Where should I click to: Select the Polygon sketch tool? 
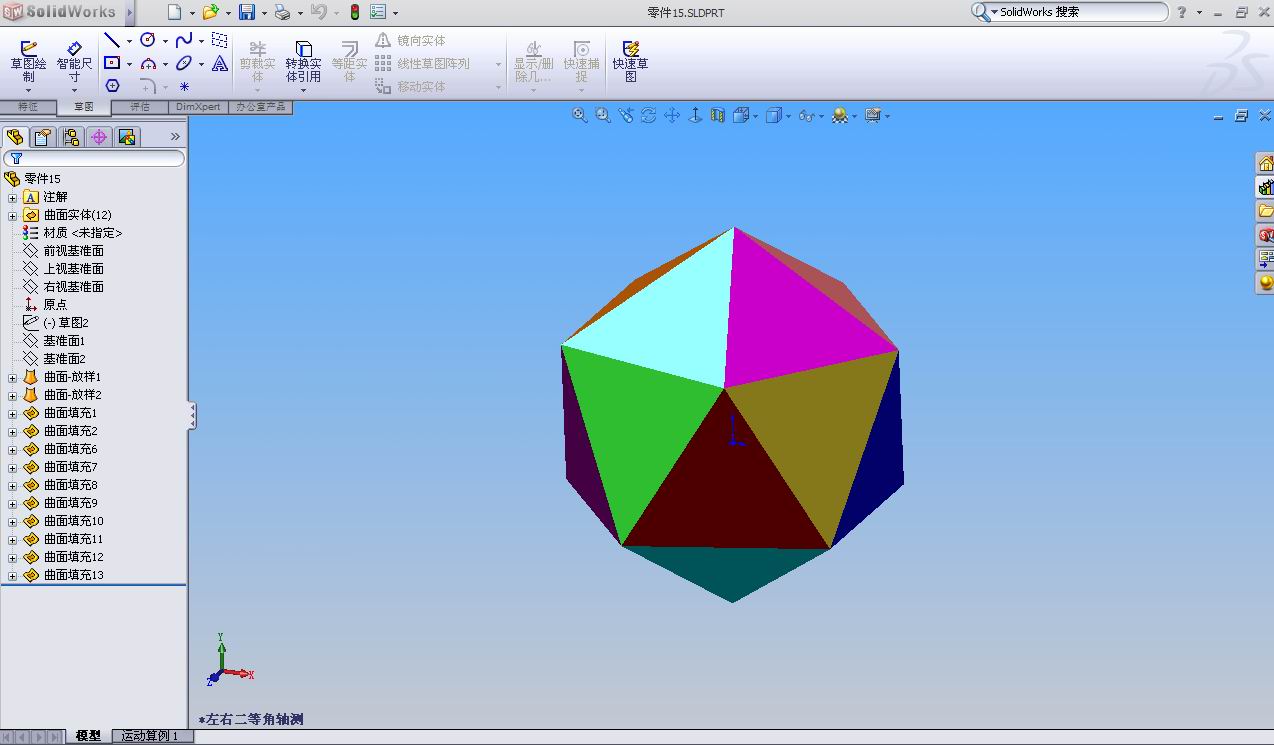(x=112, y=86)
